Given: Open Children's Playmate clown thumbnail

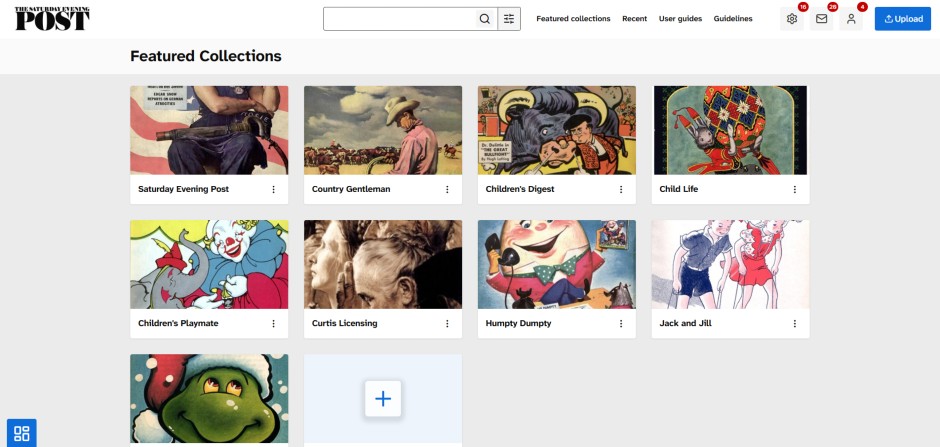Looking at the screenshot, I should tap(209, 264).
